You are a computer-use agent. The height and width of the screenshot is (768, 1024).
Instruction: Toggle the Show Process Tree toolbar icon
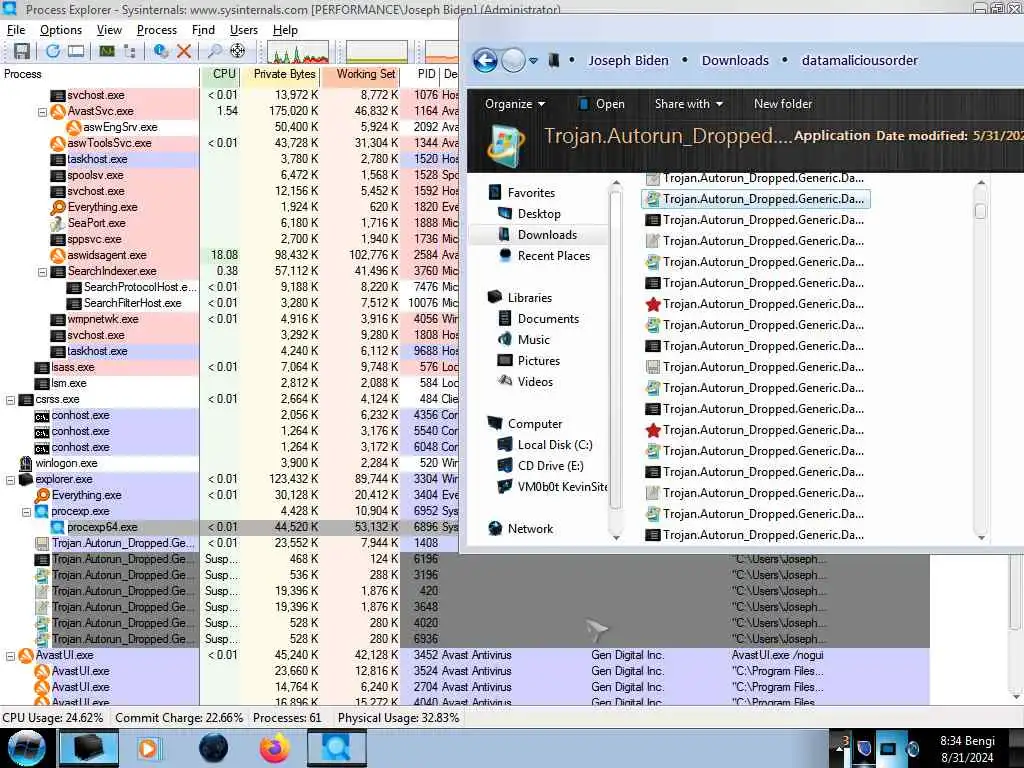(x=129, y=51)
